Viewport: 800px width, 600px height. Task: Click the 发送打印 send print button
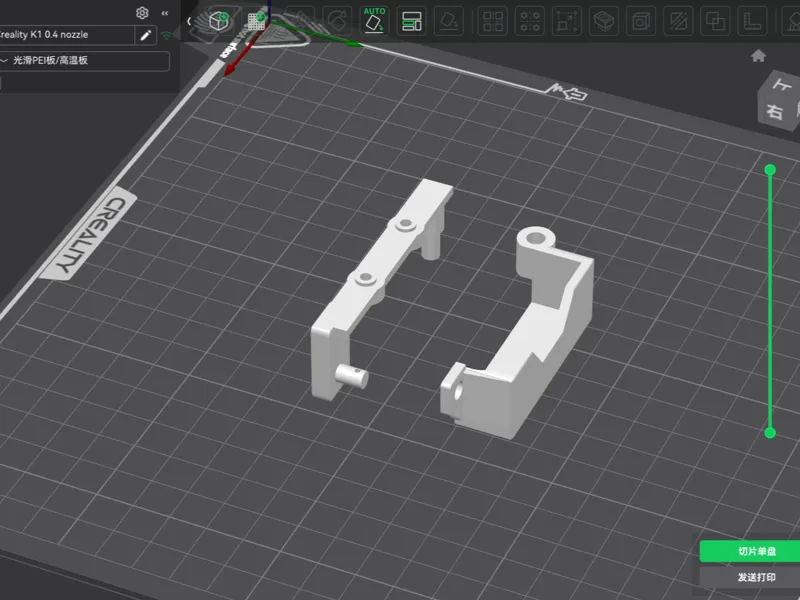click(x=751, y=578)
